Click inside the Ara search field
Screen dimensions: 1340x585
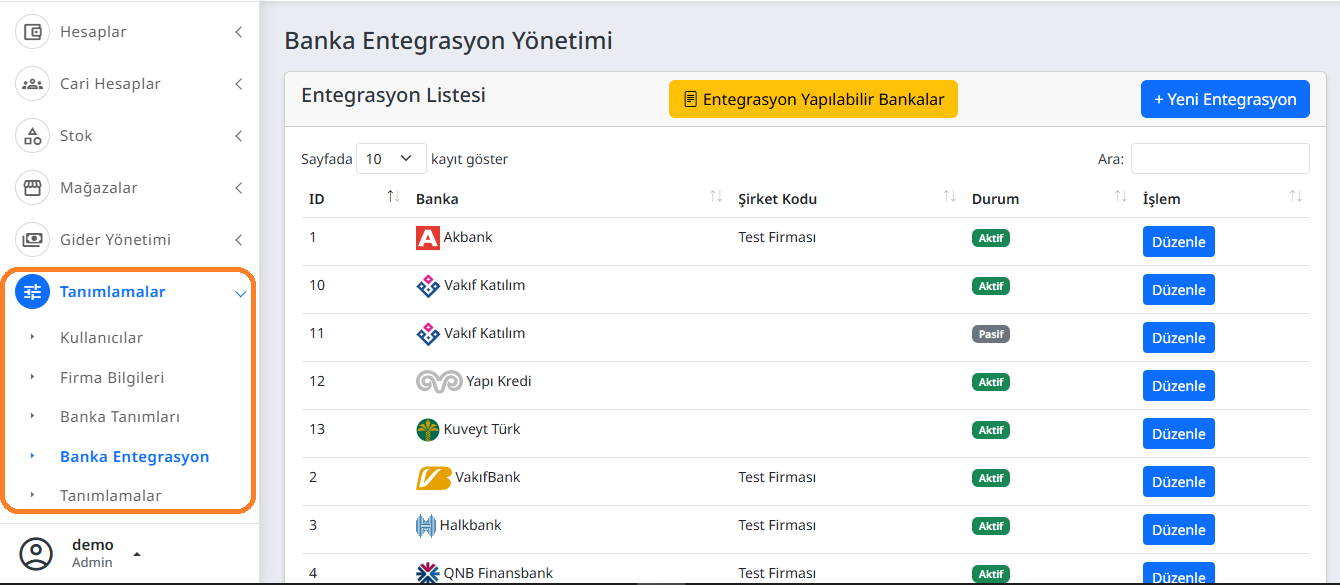pyautogui.click(x=1219, y=158)
